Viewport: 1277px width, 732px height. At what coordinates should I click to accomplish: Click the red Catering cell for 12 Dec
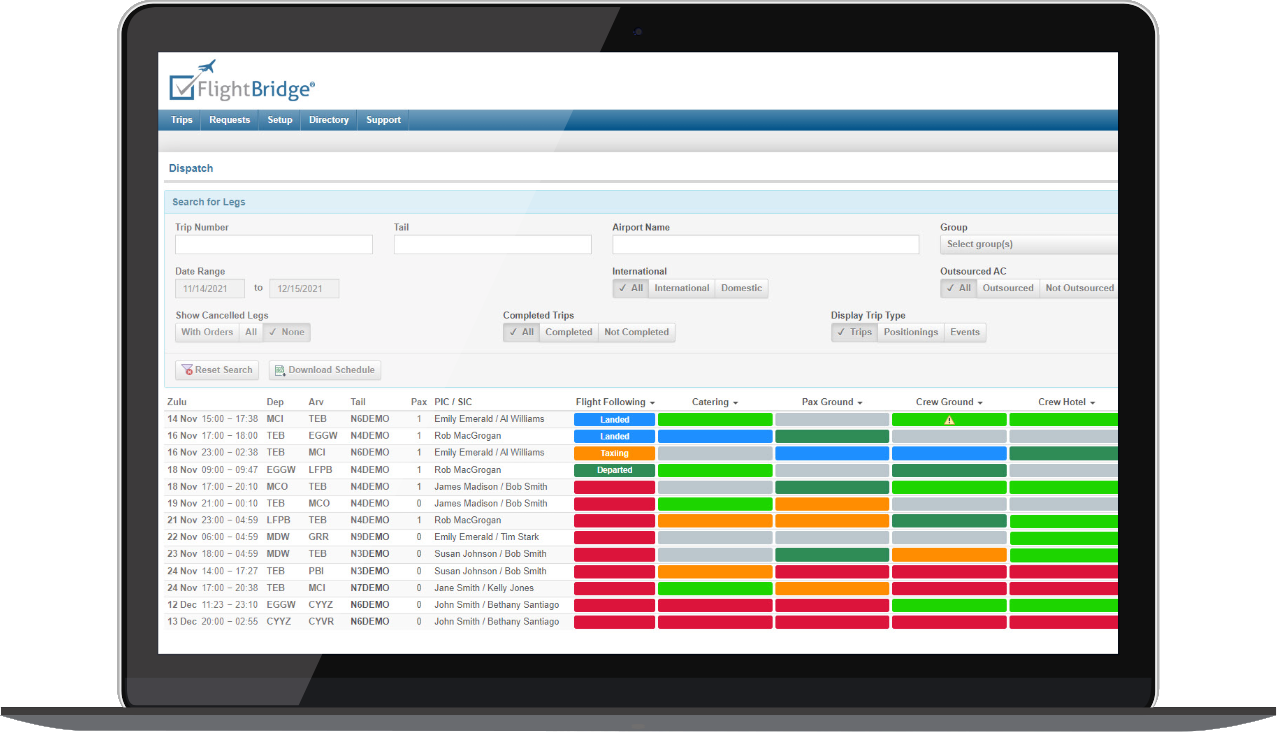tap(715, 605)
